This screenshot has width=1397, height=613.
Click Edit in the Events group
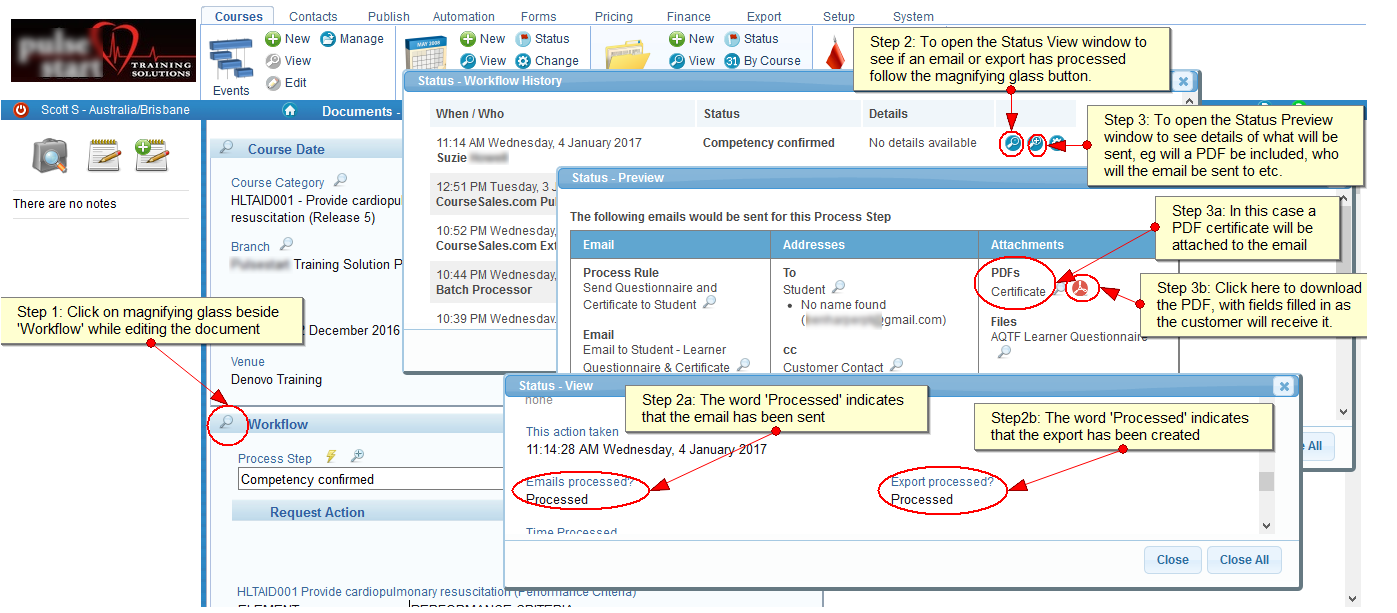click(x=286, y=83)
